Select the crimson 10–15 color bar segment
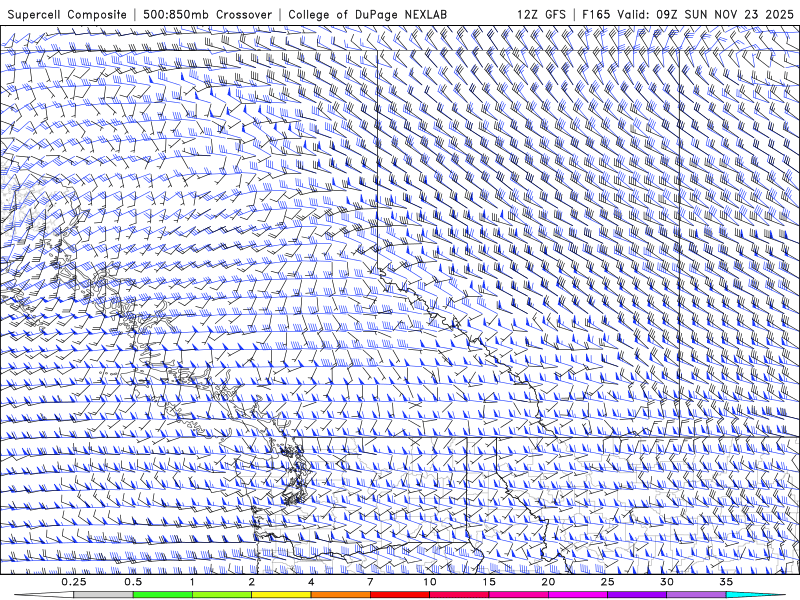The width and height of the screenshot is (800, 600). pyautogui.click(x=459, y=595)
